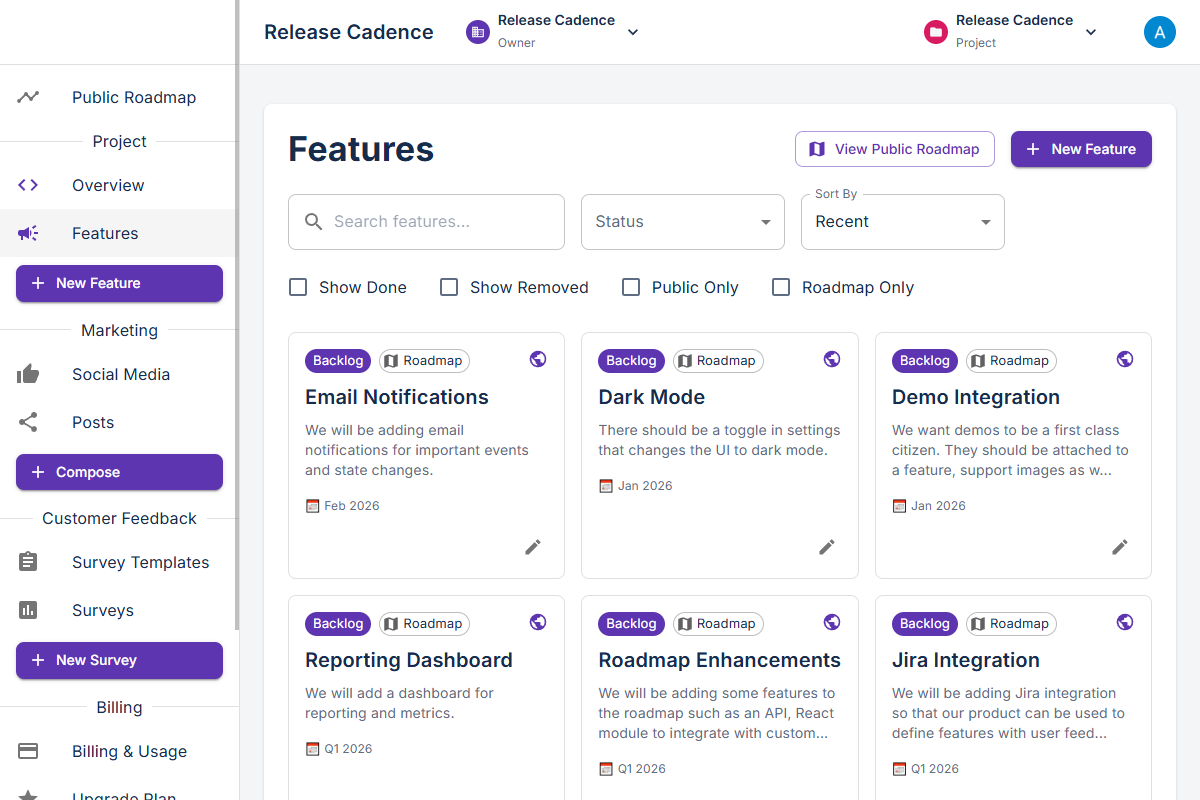Click the Overview code brackets icon
The image size is (1200, 800).
pyautogui.click(x=27, y=185)
